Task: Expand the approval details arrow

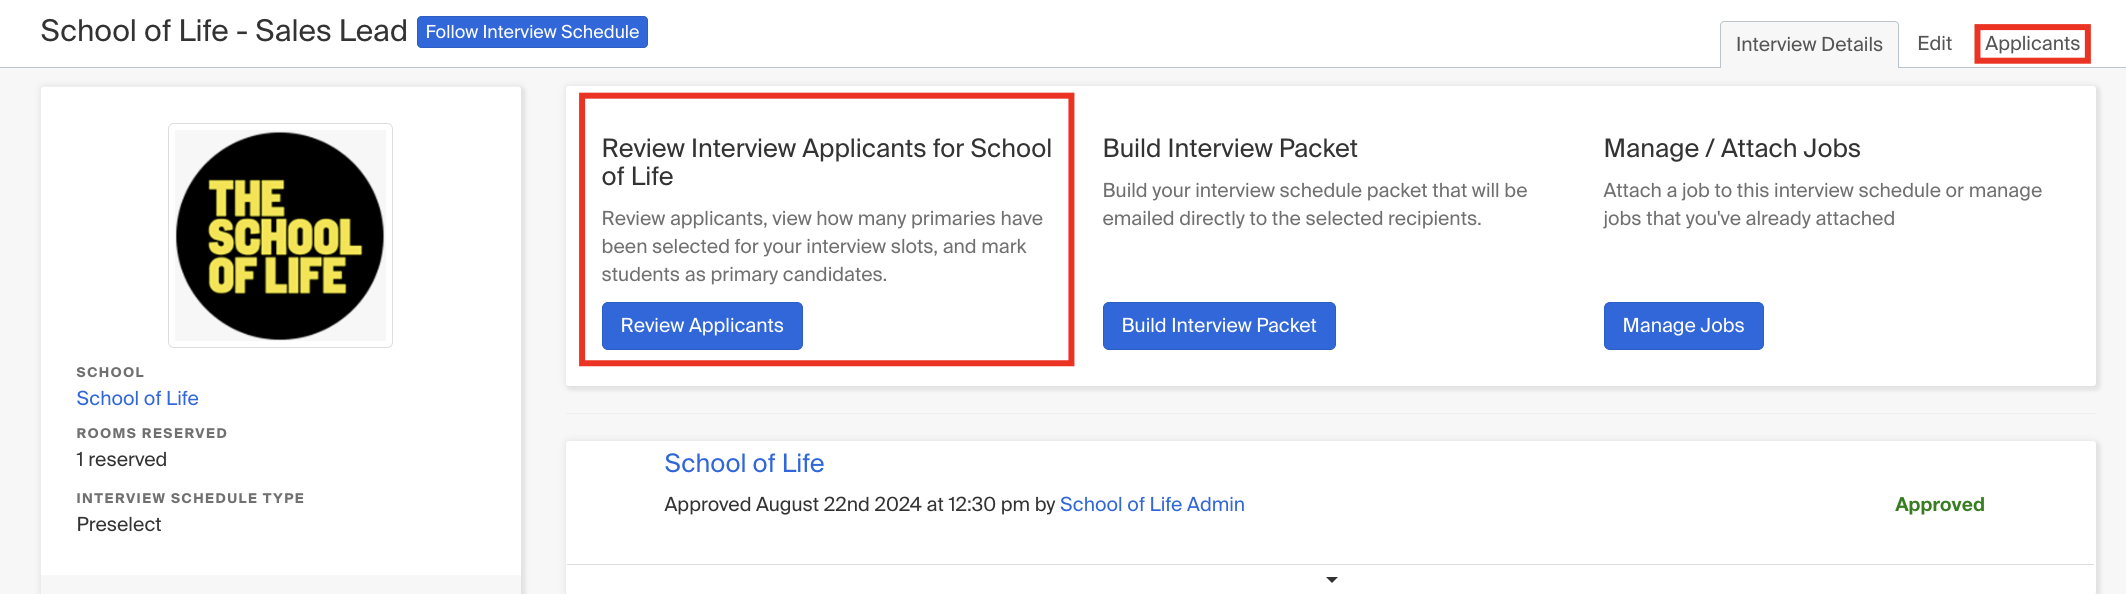Action: [x=1331, y=580]
